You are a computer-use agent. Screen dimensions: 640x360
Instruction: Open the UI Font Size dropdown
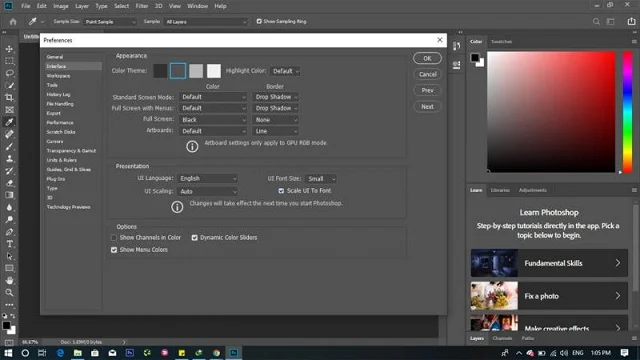(321, 179)
